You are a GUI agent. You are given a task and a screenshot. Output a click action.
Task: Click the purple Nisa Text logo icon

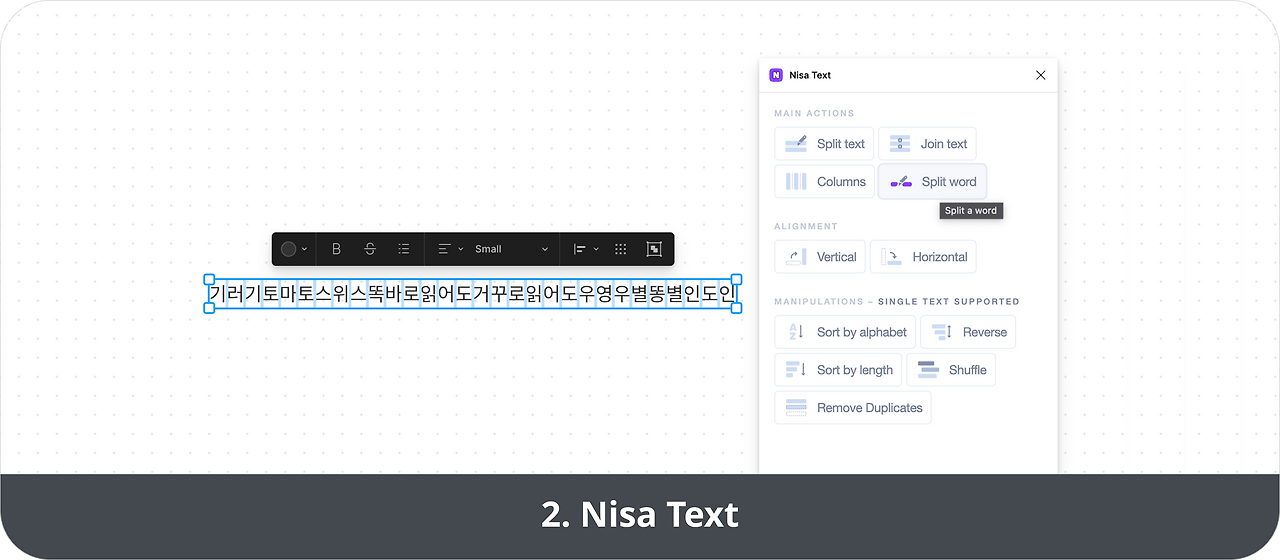coord(776,75)
